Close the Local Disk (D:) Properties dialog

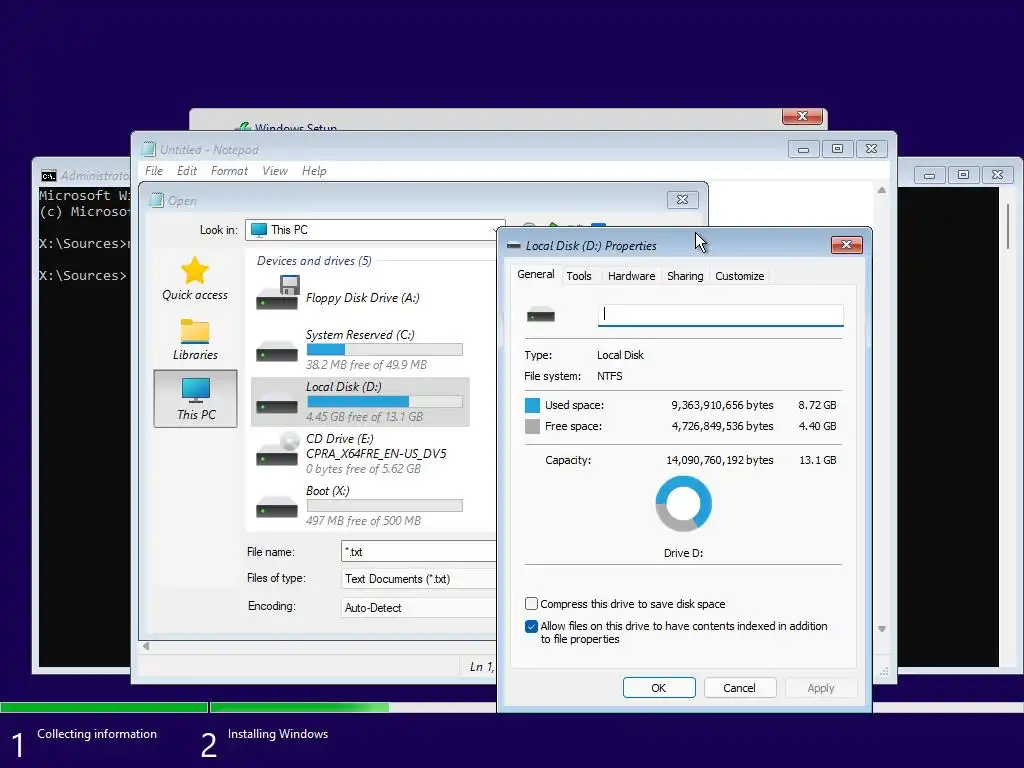pyautogui.click(x=846, y=245)
